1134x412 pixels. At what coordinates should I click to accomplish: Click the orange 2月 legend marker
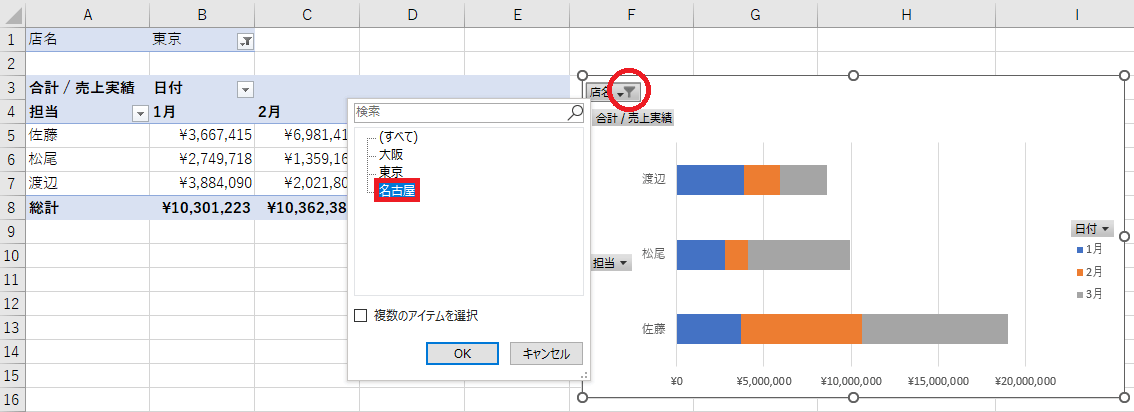click(x=1079, y=271)
